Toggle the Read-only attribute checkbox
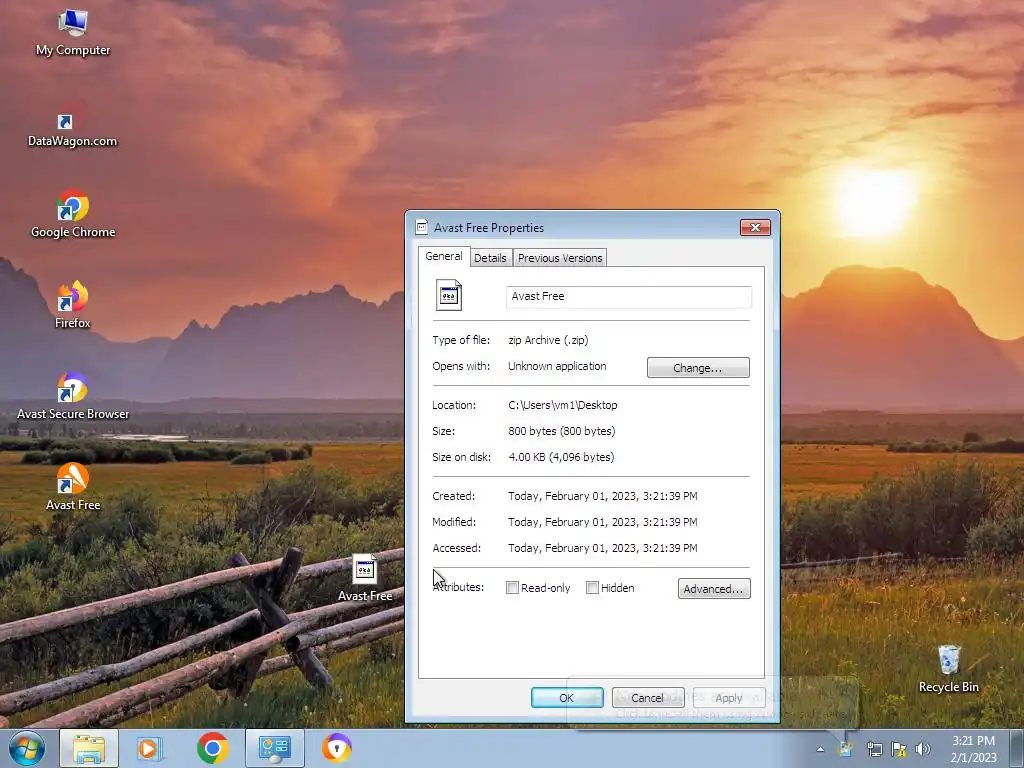The image size is (1024, 768). [513, 588]
